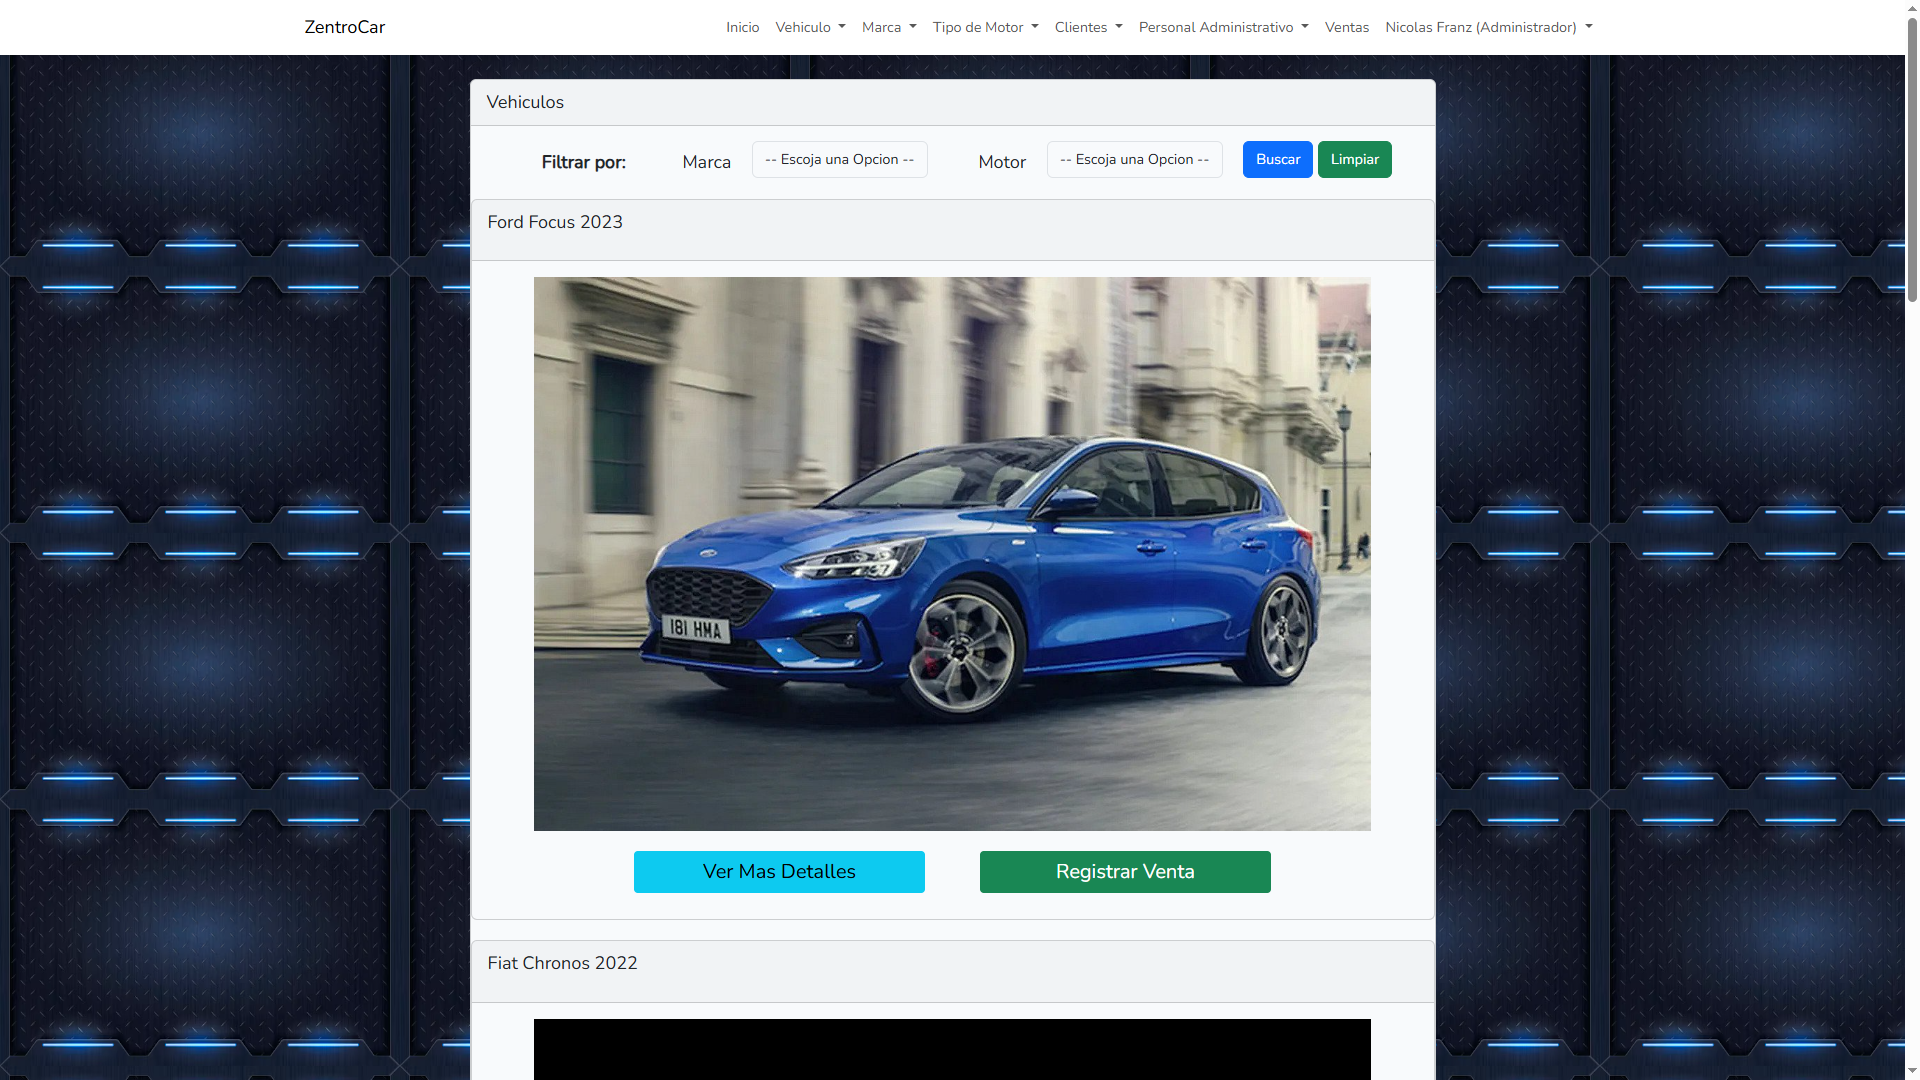Viewport: 1920px width, 1080px height.
Task: Open the Personal Administrativo menu
Action: click(1223, 27)
